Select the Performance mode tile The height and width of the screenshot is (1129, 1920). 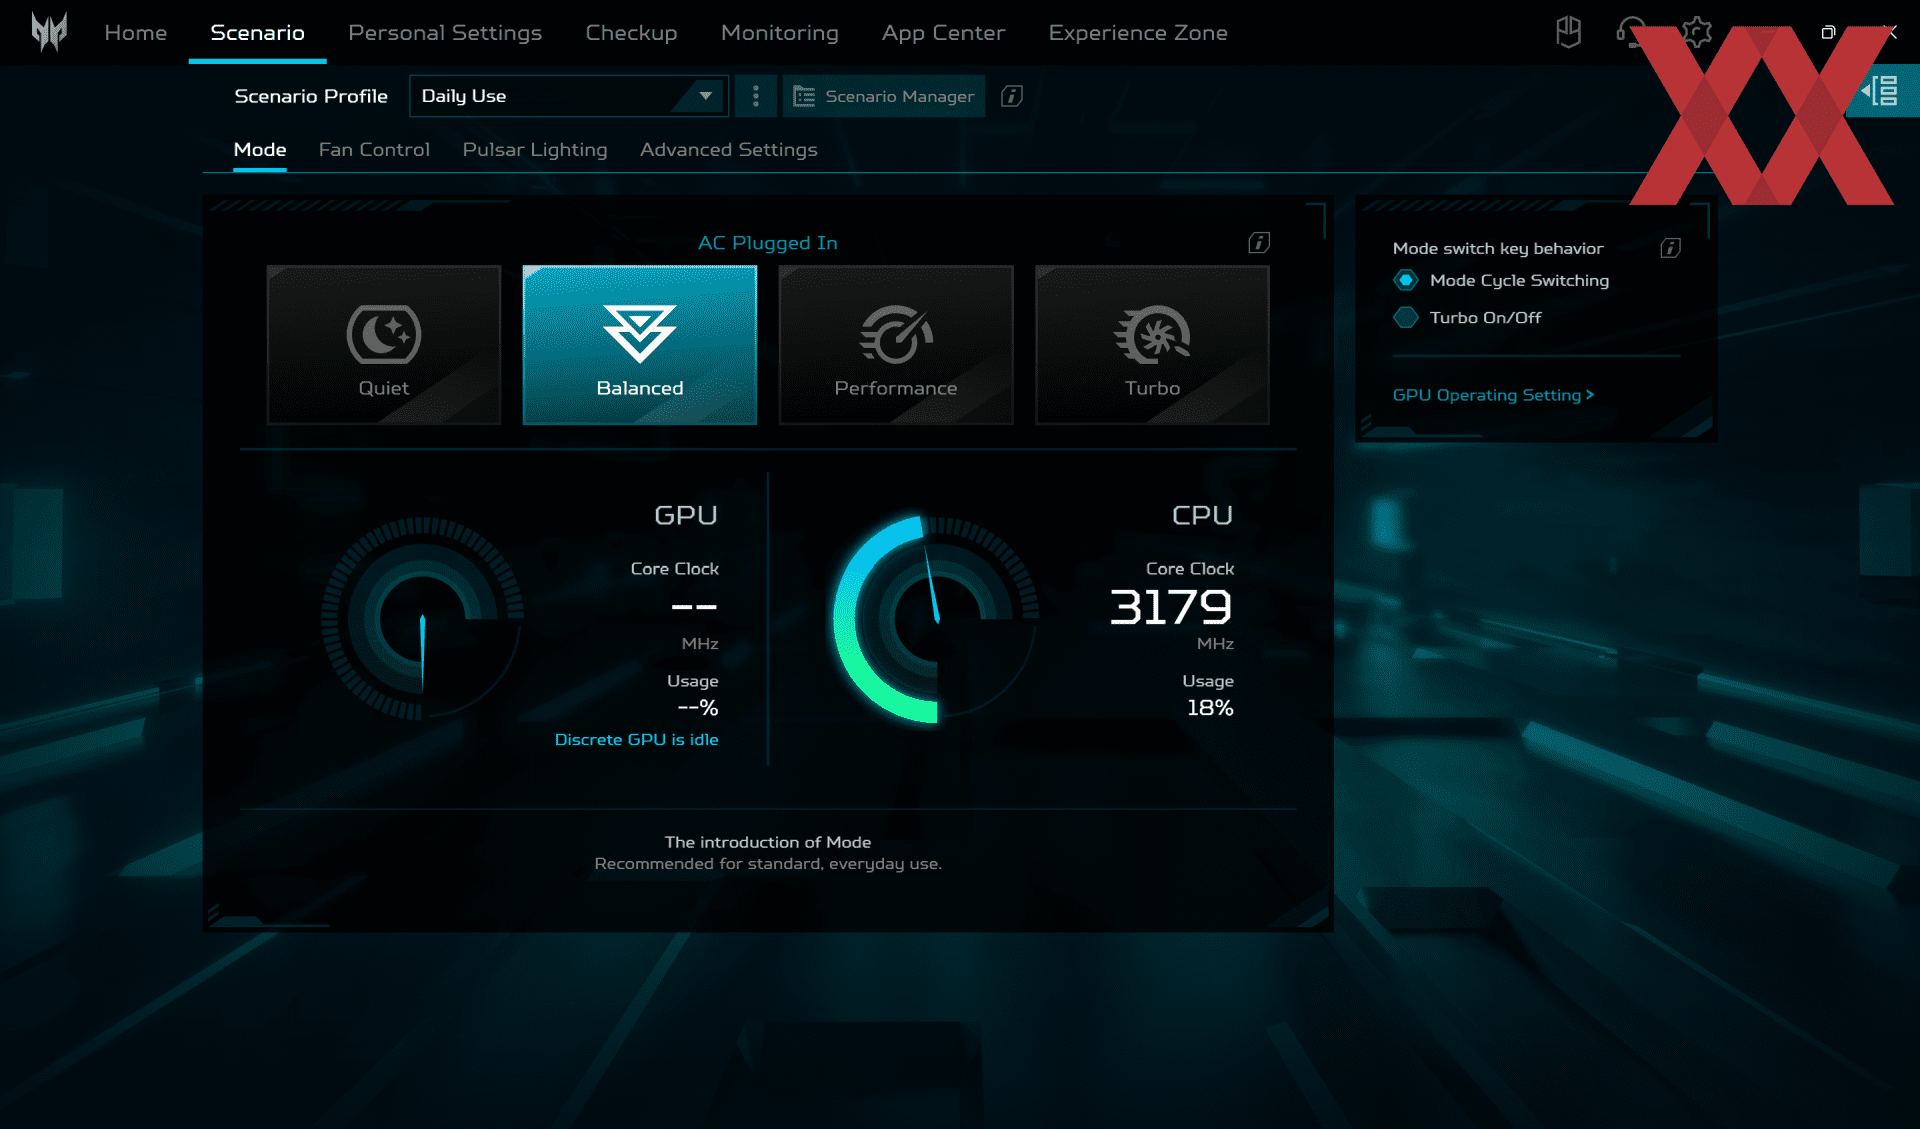pos(895,345)
